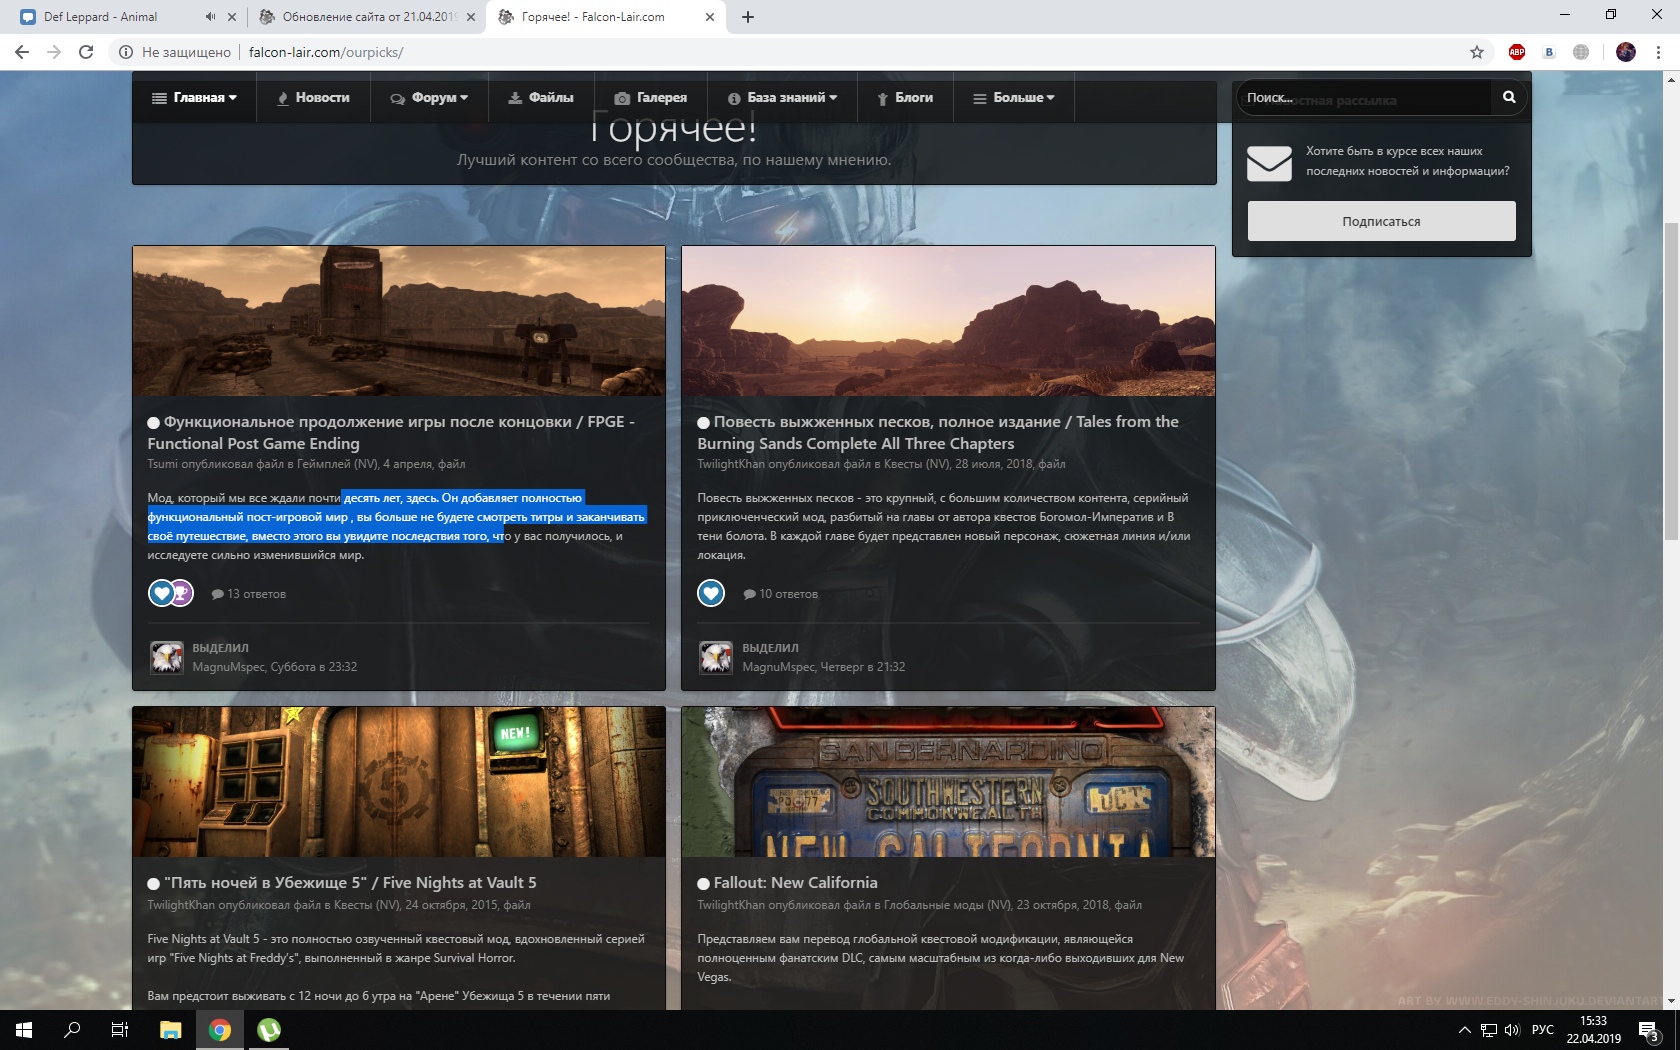The width and height of the screenshot is (1680, 1050).
Task: Click the trophy reaction icon on the FPGE post
Action: click(182, 593)
